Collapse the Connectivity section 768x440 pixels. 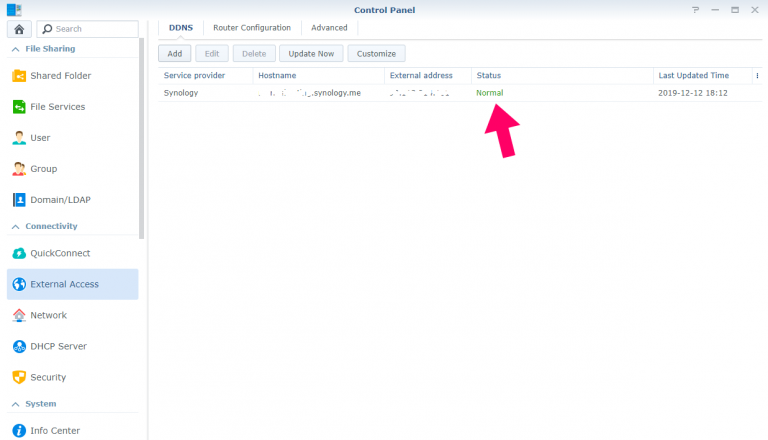point(15,227)
